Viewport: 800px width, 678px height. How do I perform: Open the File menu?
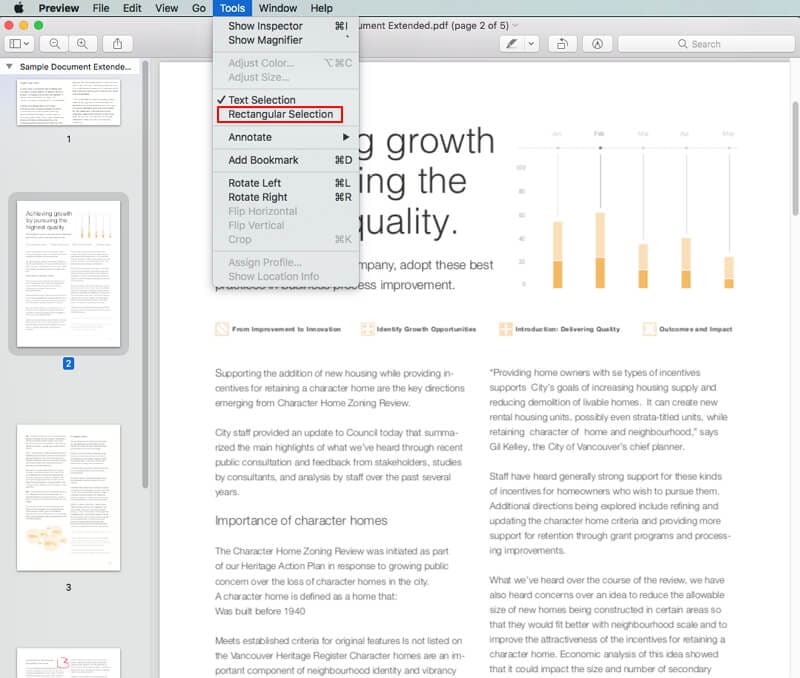click(x=101, y=8)
